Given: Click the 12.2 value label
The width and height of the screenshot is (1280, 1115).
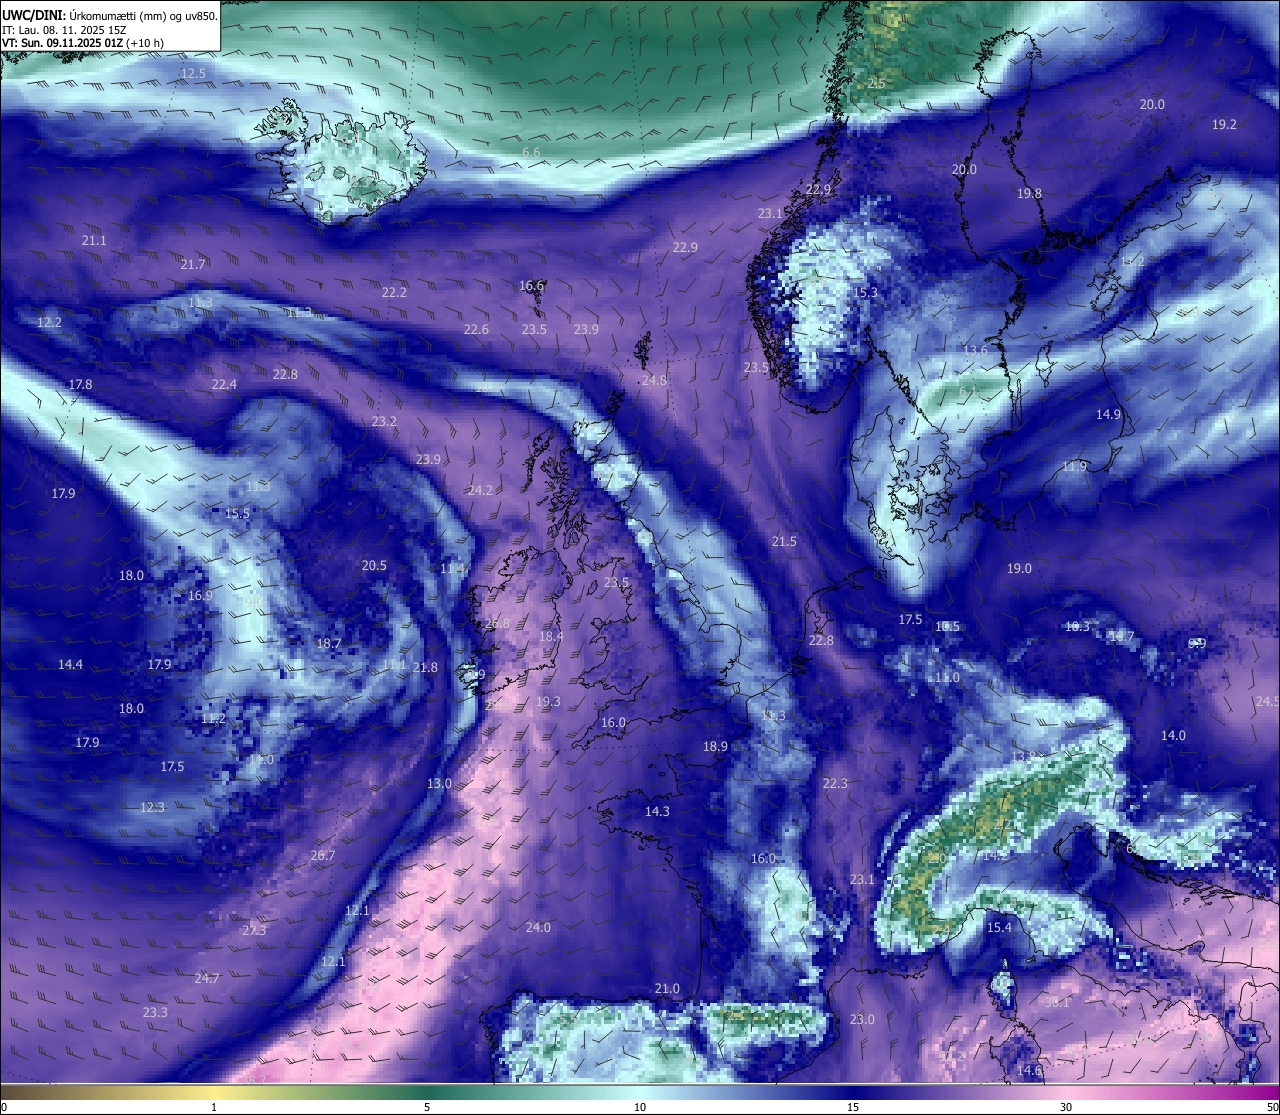Looking at the screenshot, I should 49,322.
